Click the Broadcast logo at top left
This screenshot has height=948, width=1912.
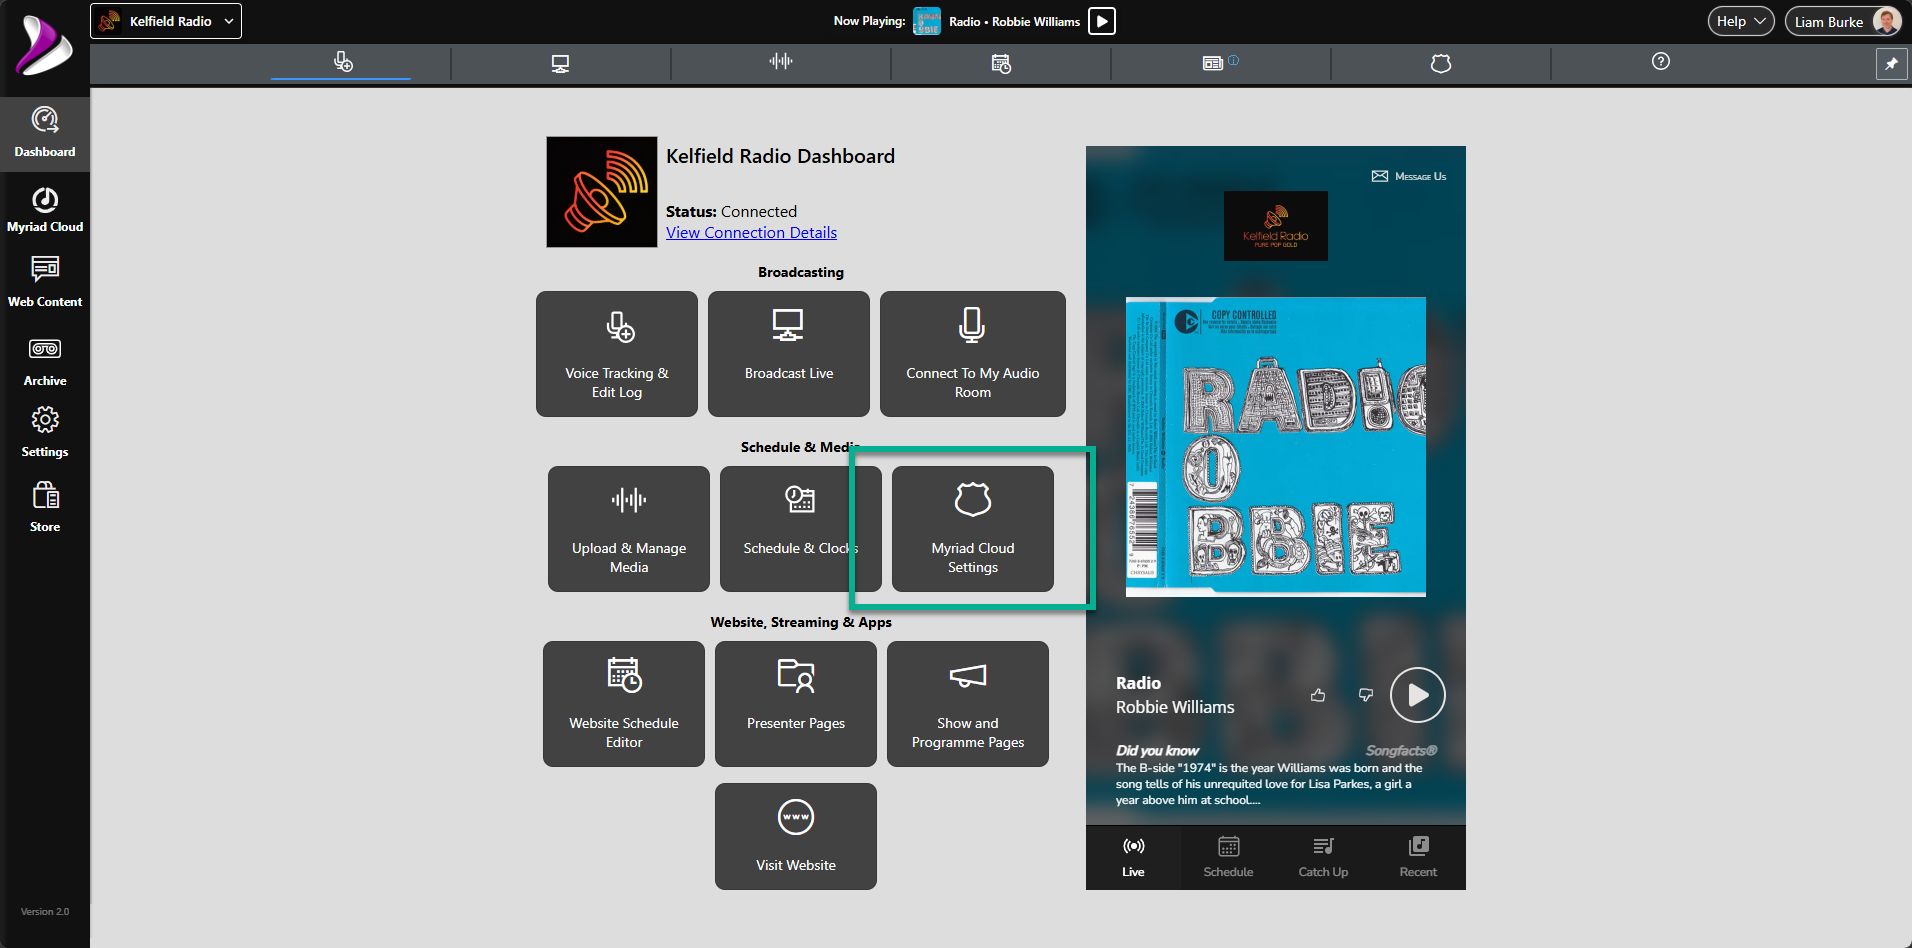pyautogui.click(x=44, y=46)
